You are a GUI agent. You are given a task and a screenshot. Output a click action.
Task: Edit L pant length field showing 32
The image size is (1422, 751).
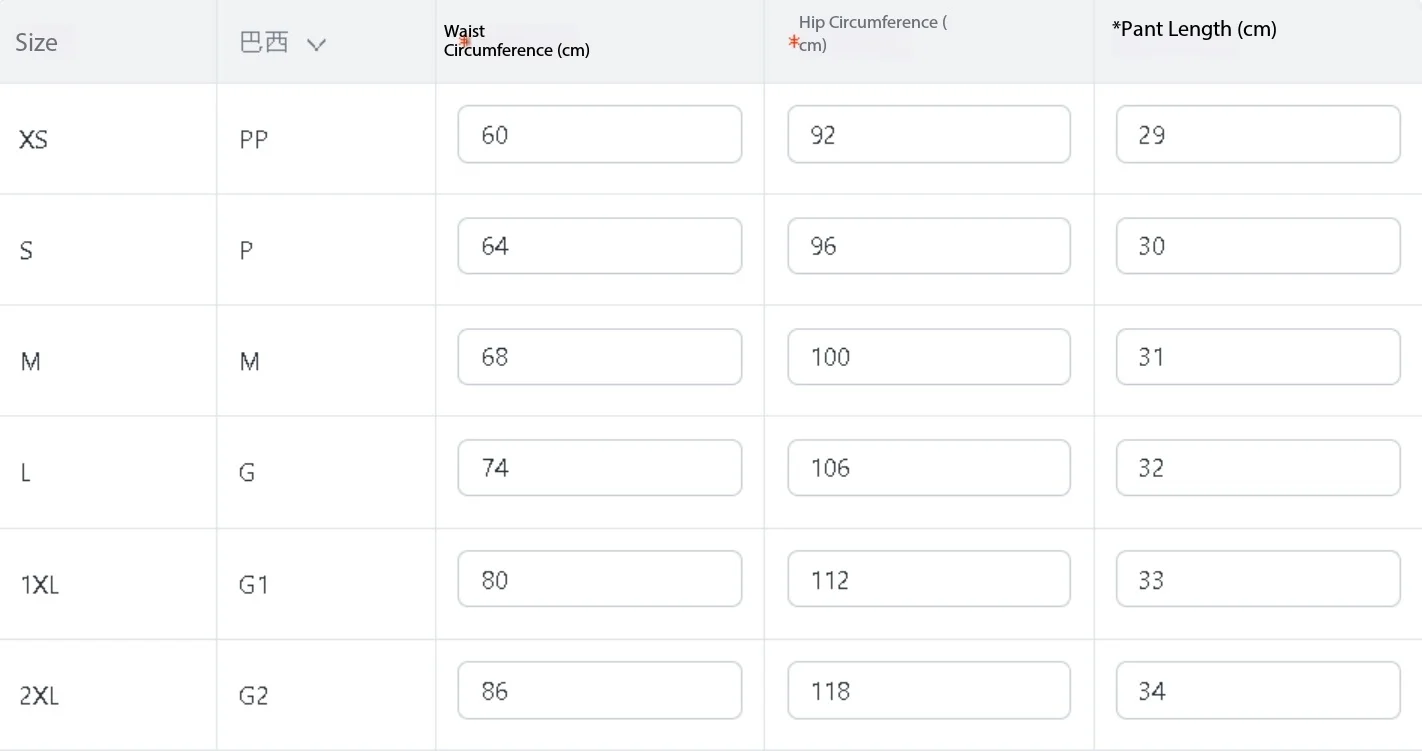pos(1258,467)
